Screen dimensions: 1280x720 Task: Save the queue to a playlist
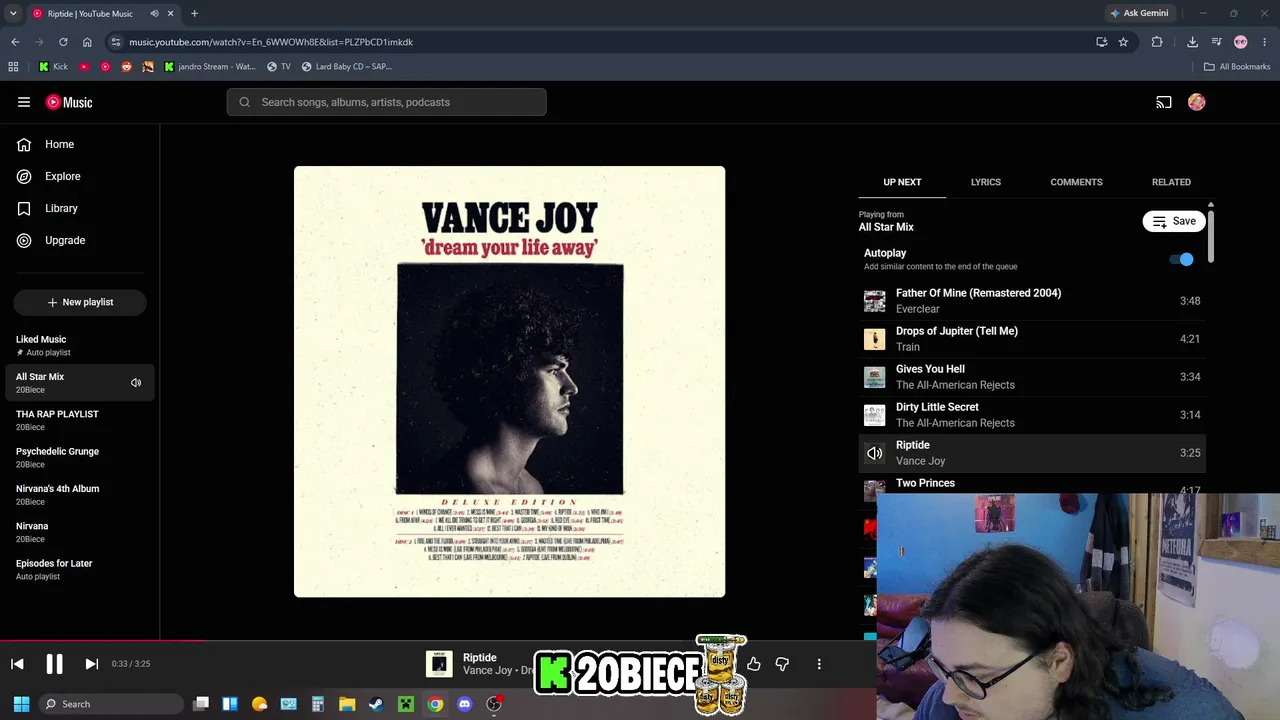click(x=1174, y=221)
